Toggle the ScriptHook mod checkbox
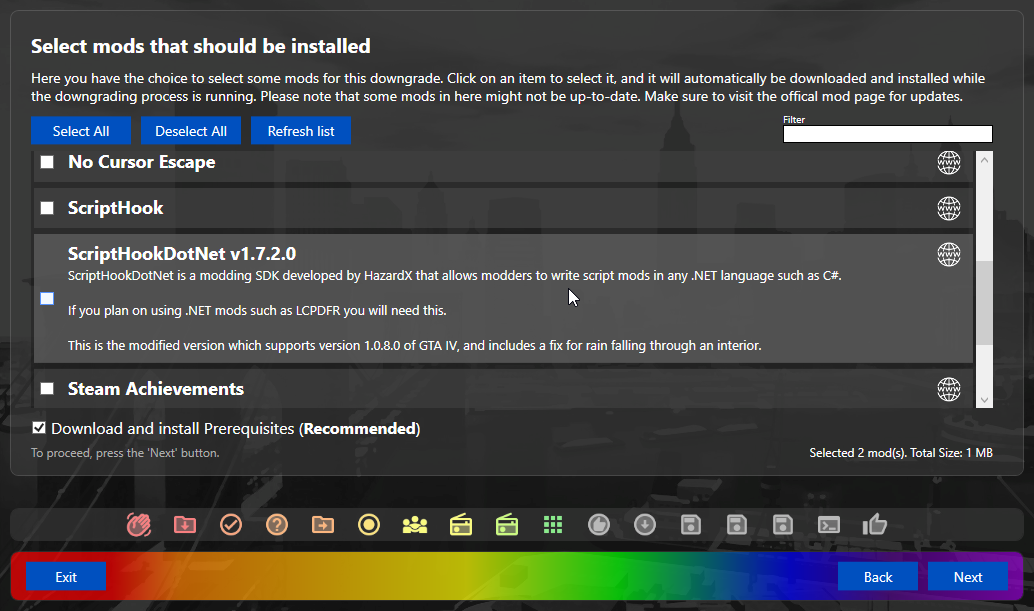1034x611 pixels. pos(47,208)
